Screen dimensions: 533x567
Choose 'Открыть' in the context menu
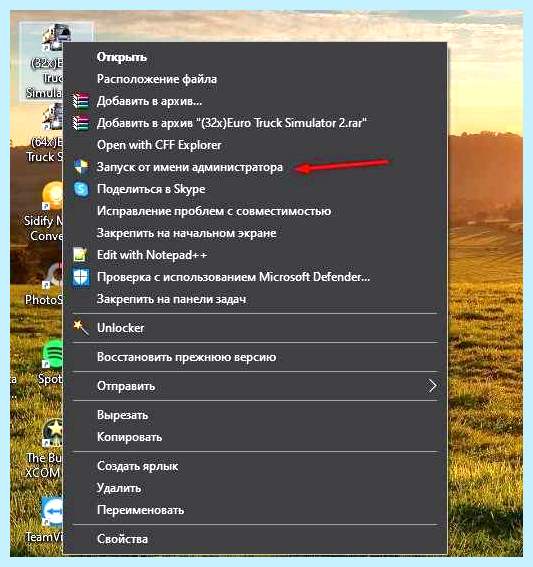[x=255, y=57]
